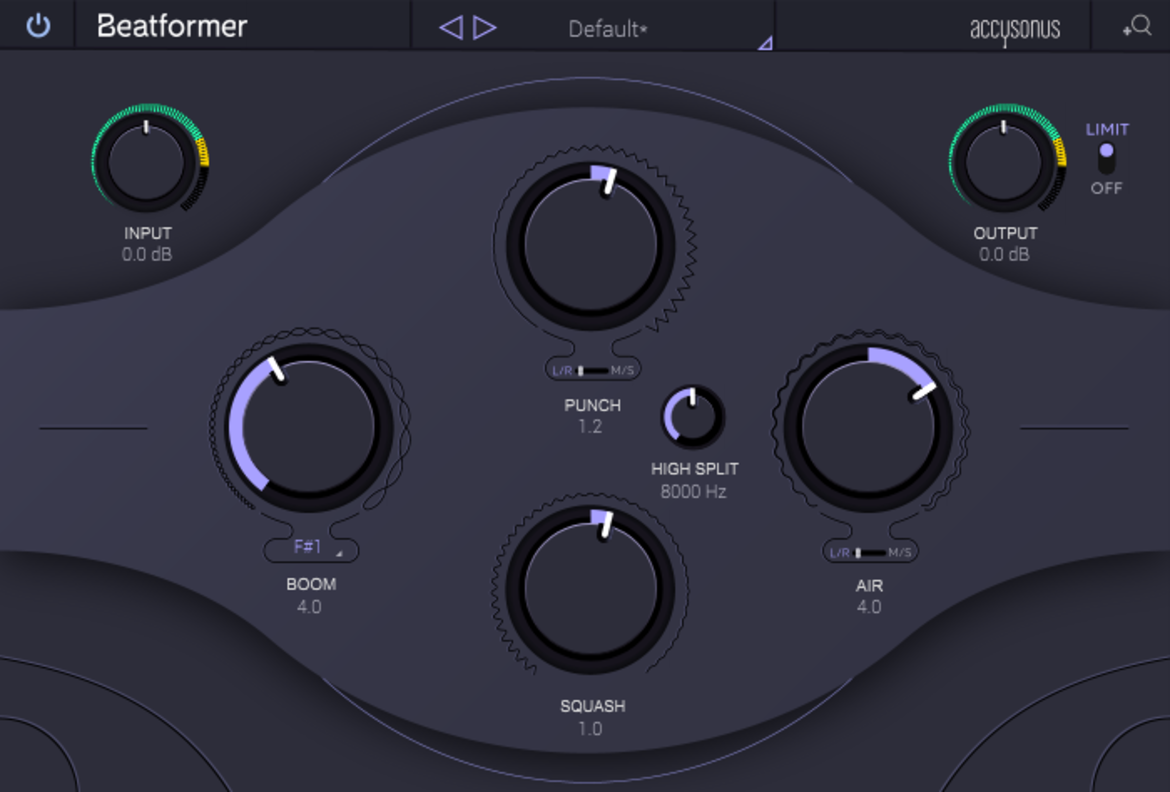Click the zoom magnifier icon
This screenshot has width=1170, height=792.
click(1137, 26)
